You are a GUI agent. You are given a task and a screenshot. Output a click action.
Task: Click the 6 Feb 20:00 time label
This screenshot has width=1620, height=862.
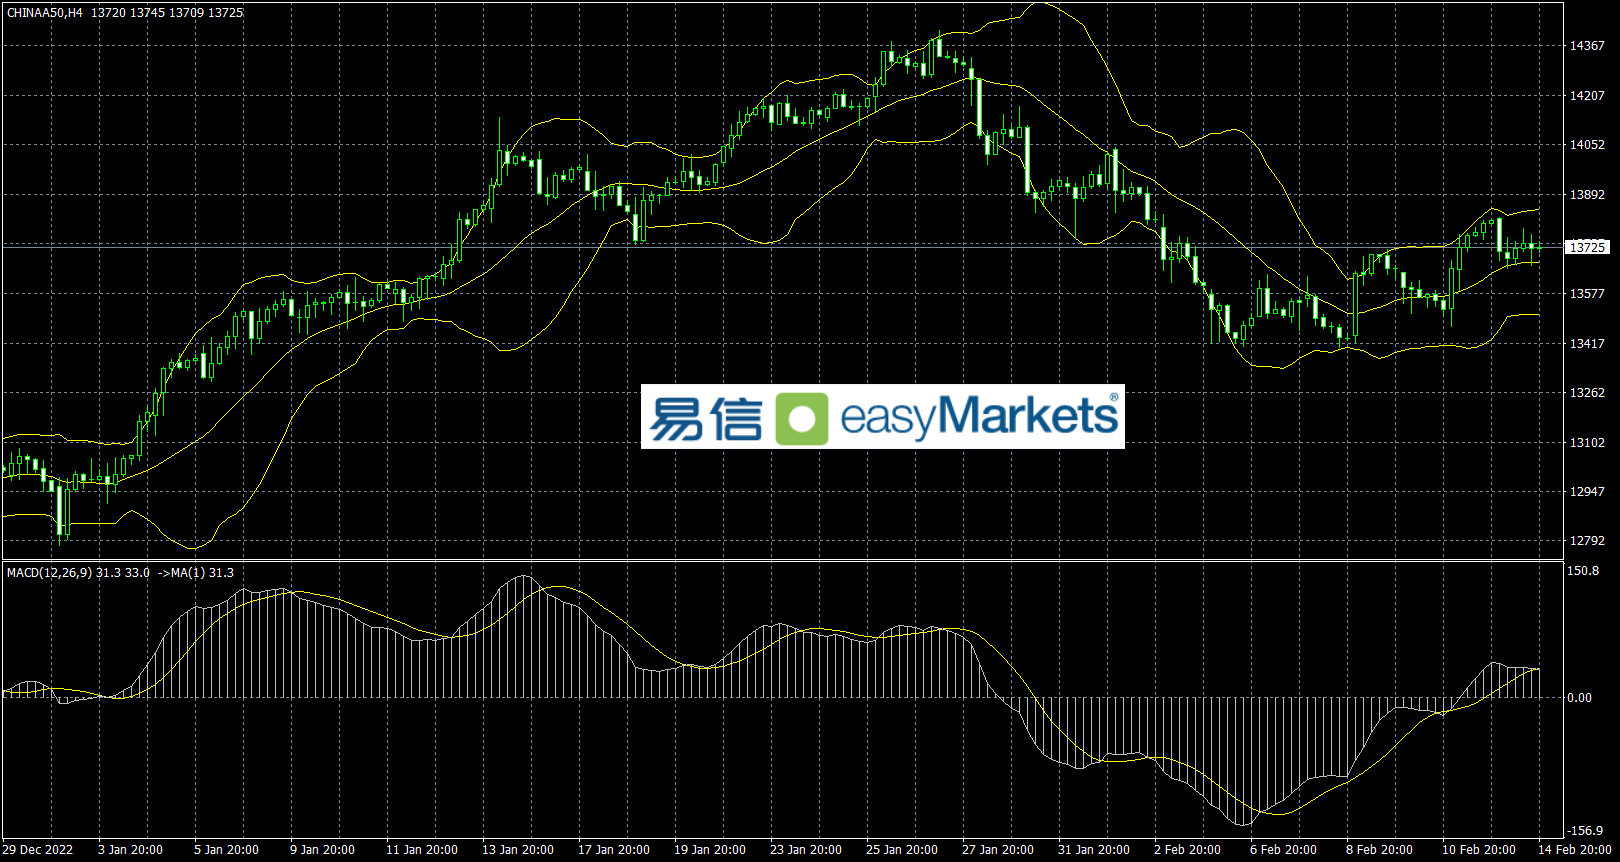(x=1283, y=850)
